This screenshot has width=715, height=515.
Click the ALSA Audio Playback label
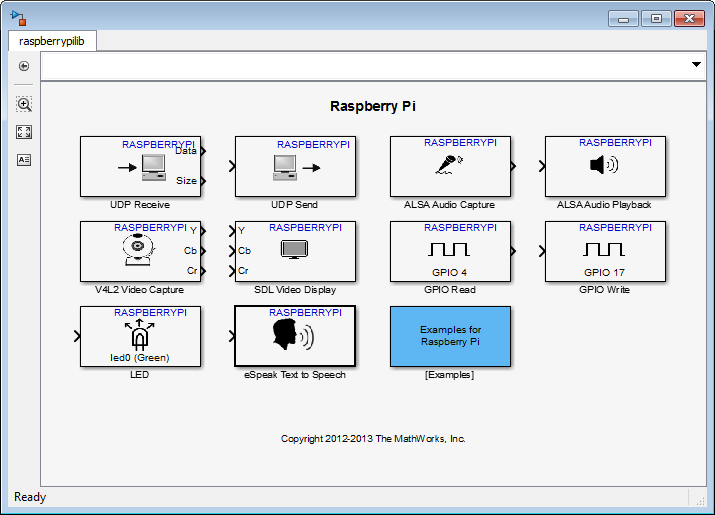click(604, 205)
